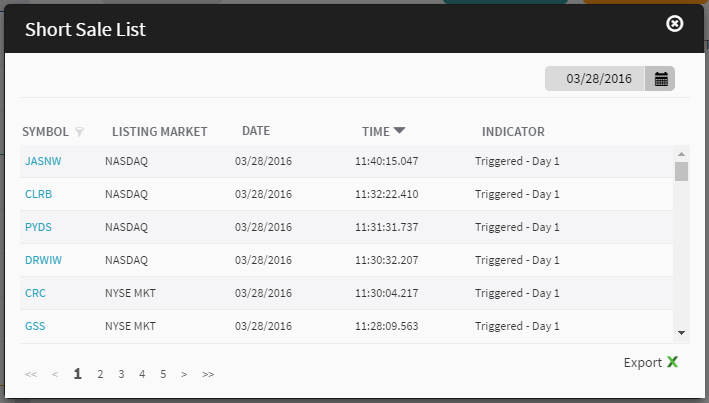
Task: Open page 5 of results
Action: [163, 374]
